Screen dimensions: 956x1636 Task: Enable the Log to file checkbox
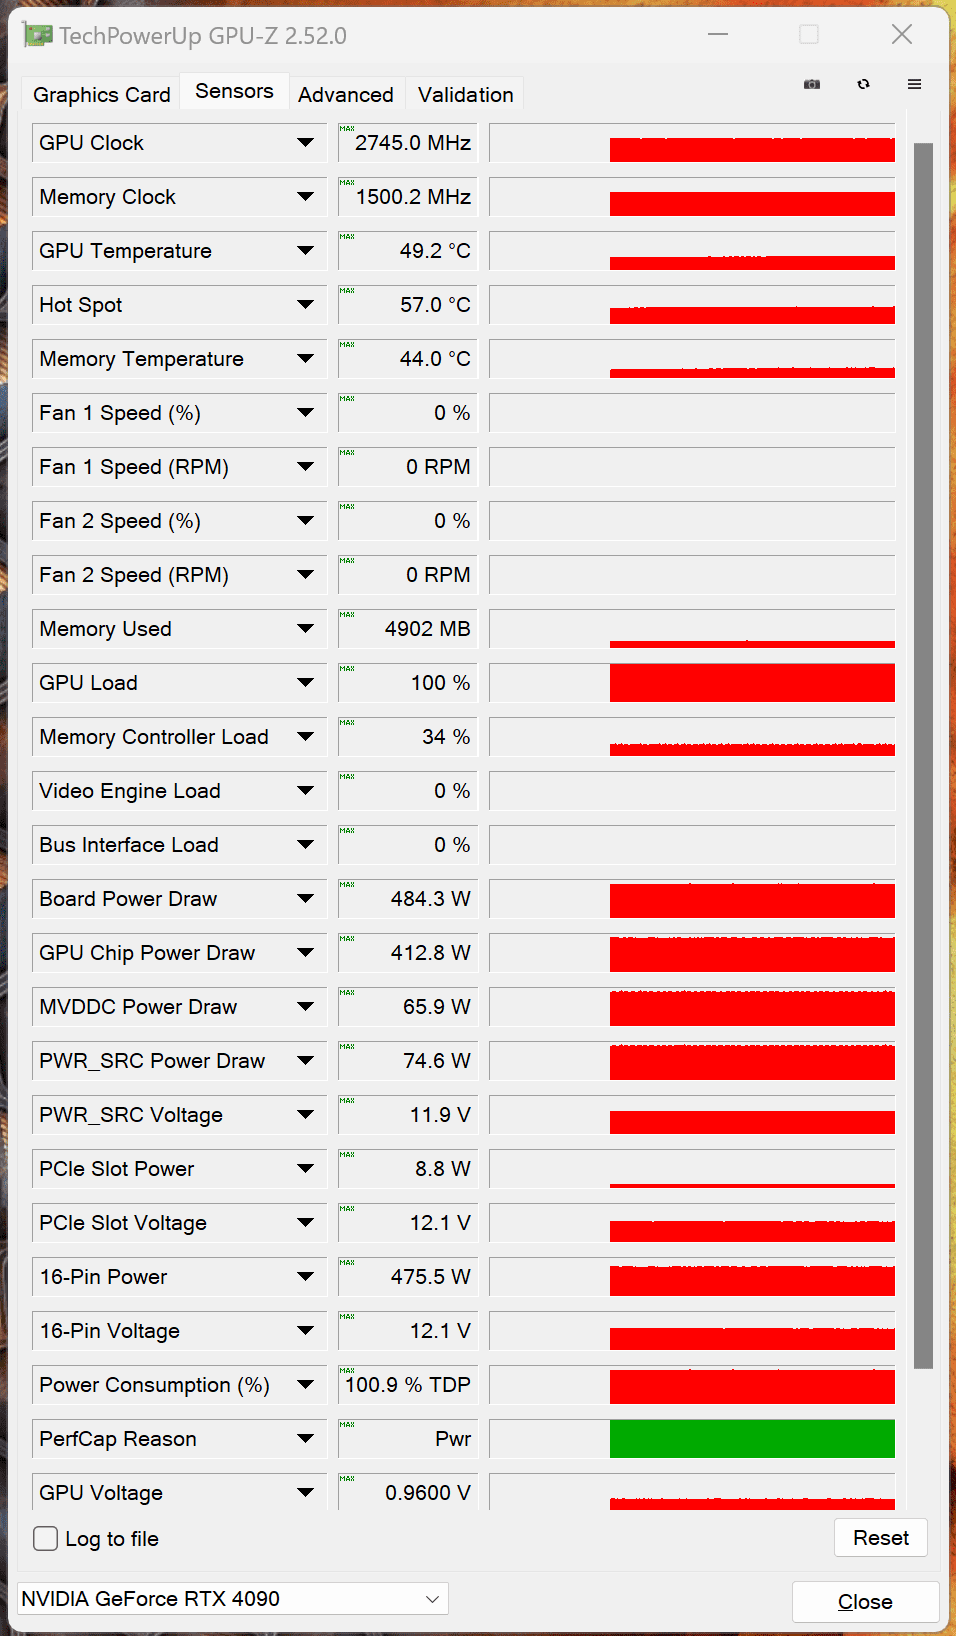tap(46, 1538)
